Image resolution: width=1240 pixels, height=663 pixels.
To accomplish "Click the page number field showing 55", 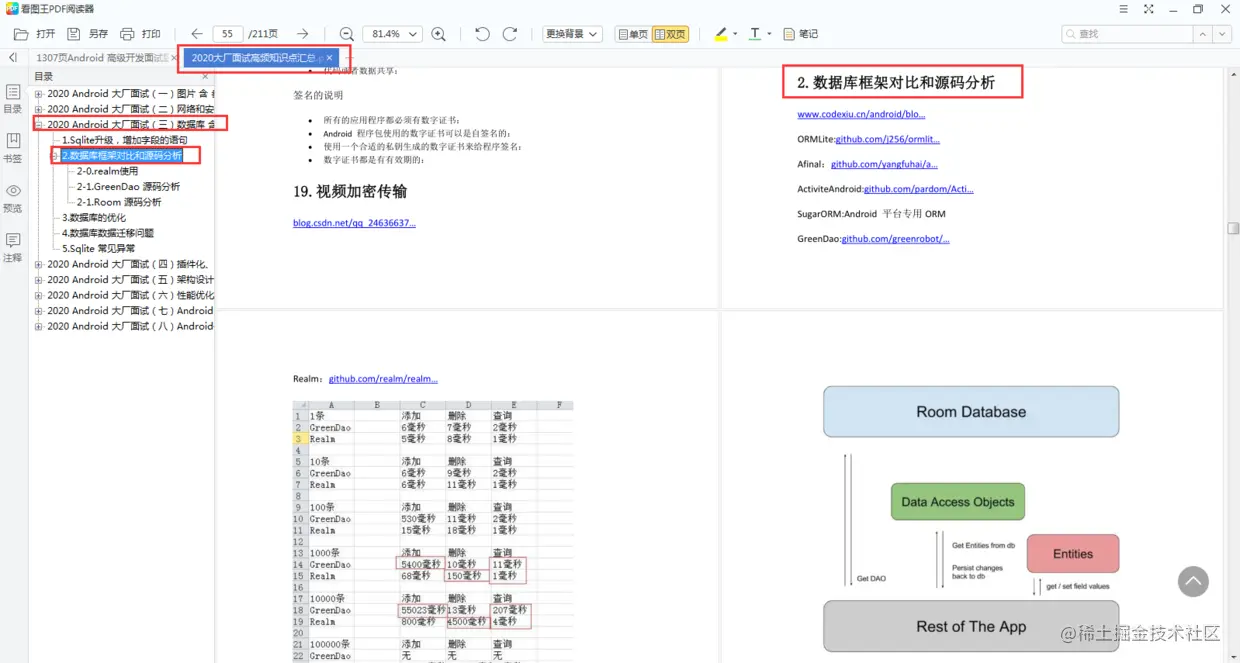I will click(228, 34).
